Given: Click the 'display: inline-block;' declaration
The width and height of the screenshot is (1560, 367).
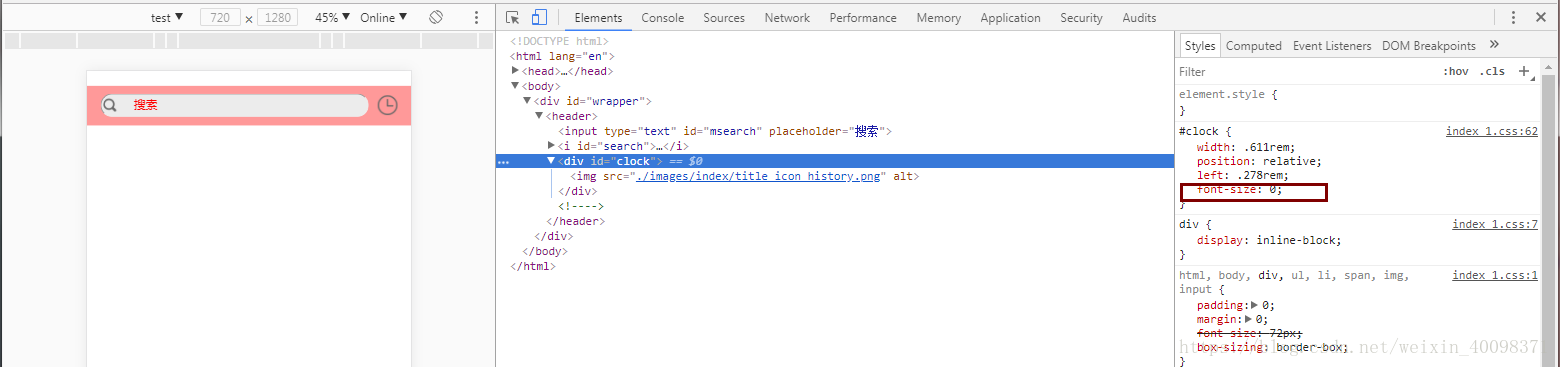Looking at the screenshot, I should [1269, 240].
